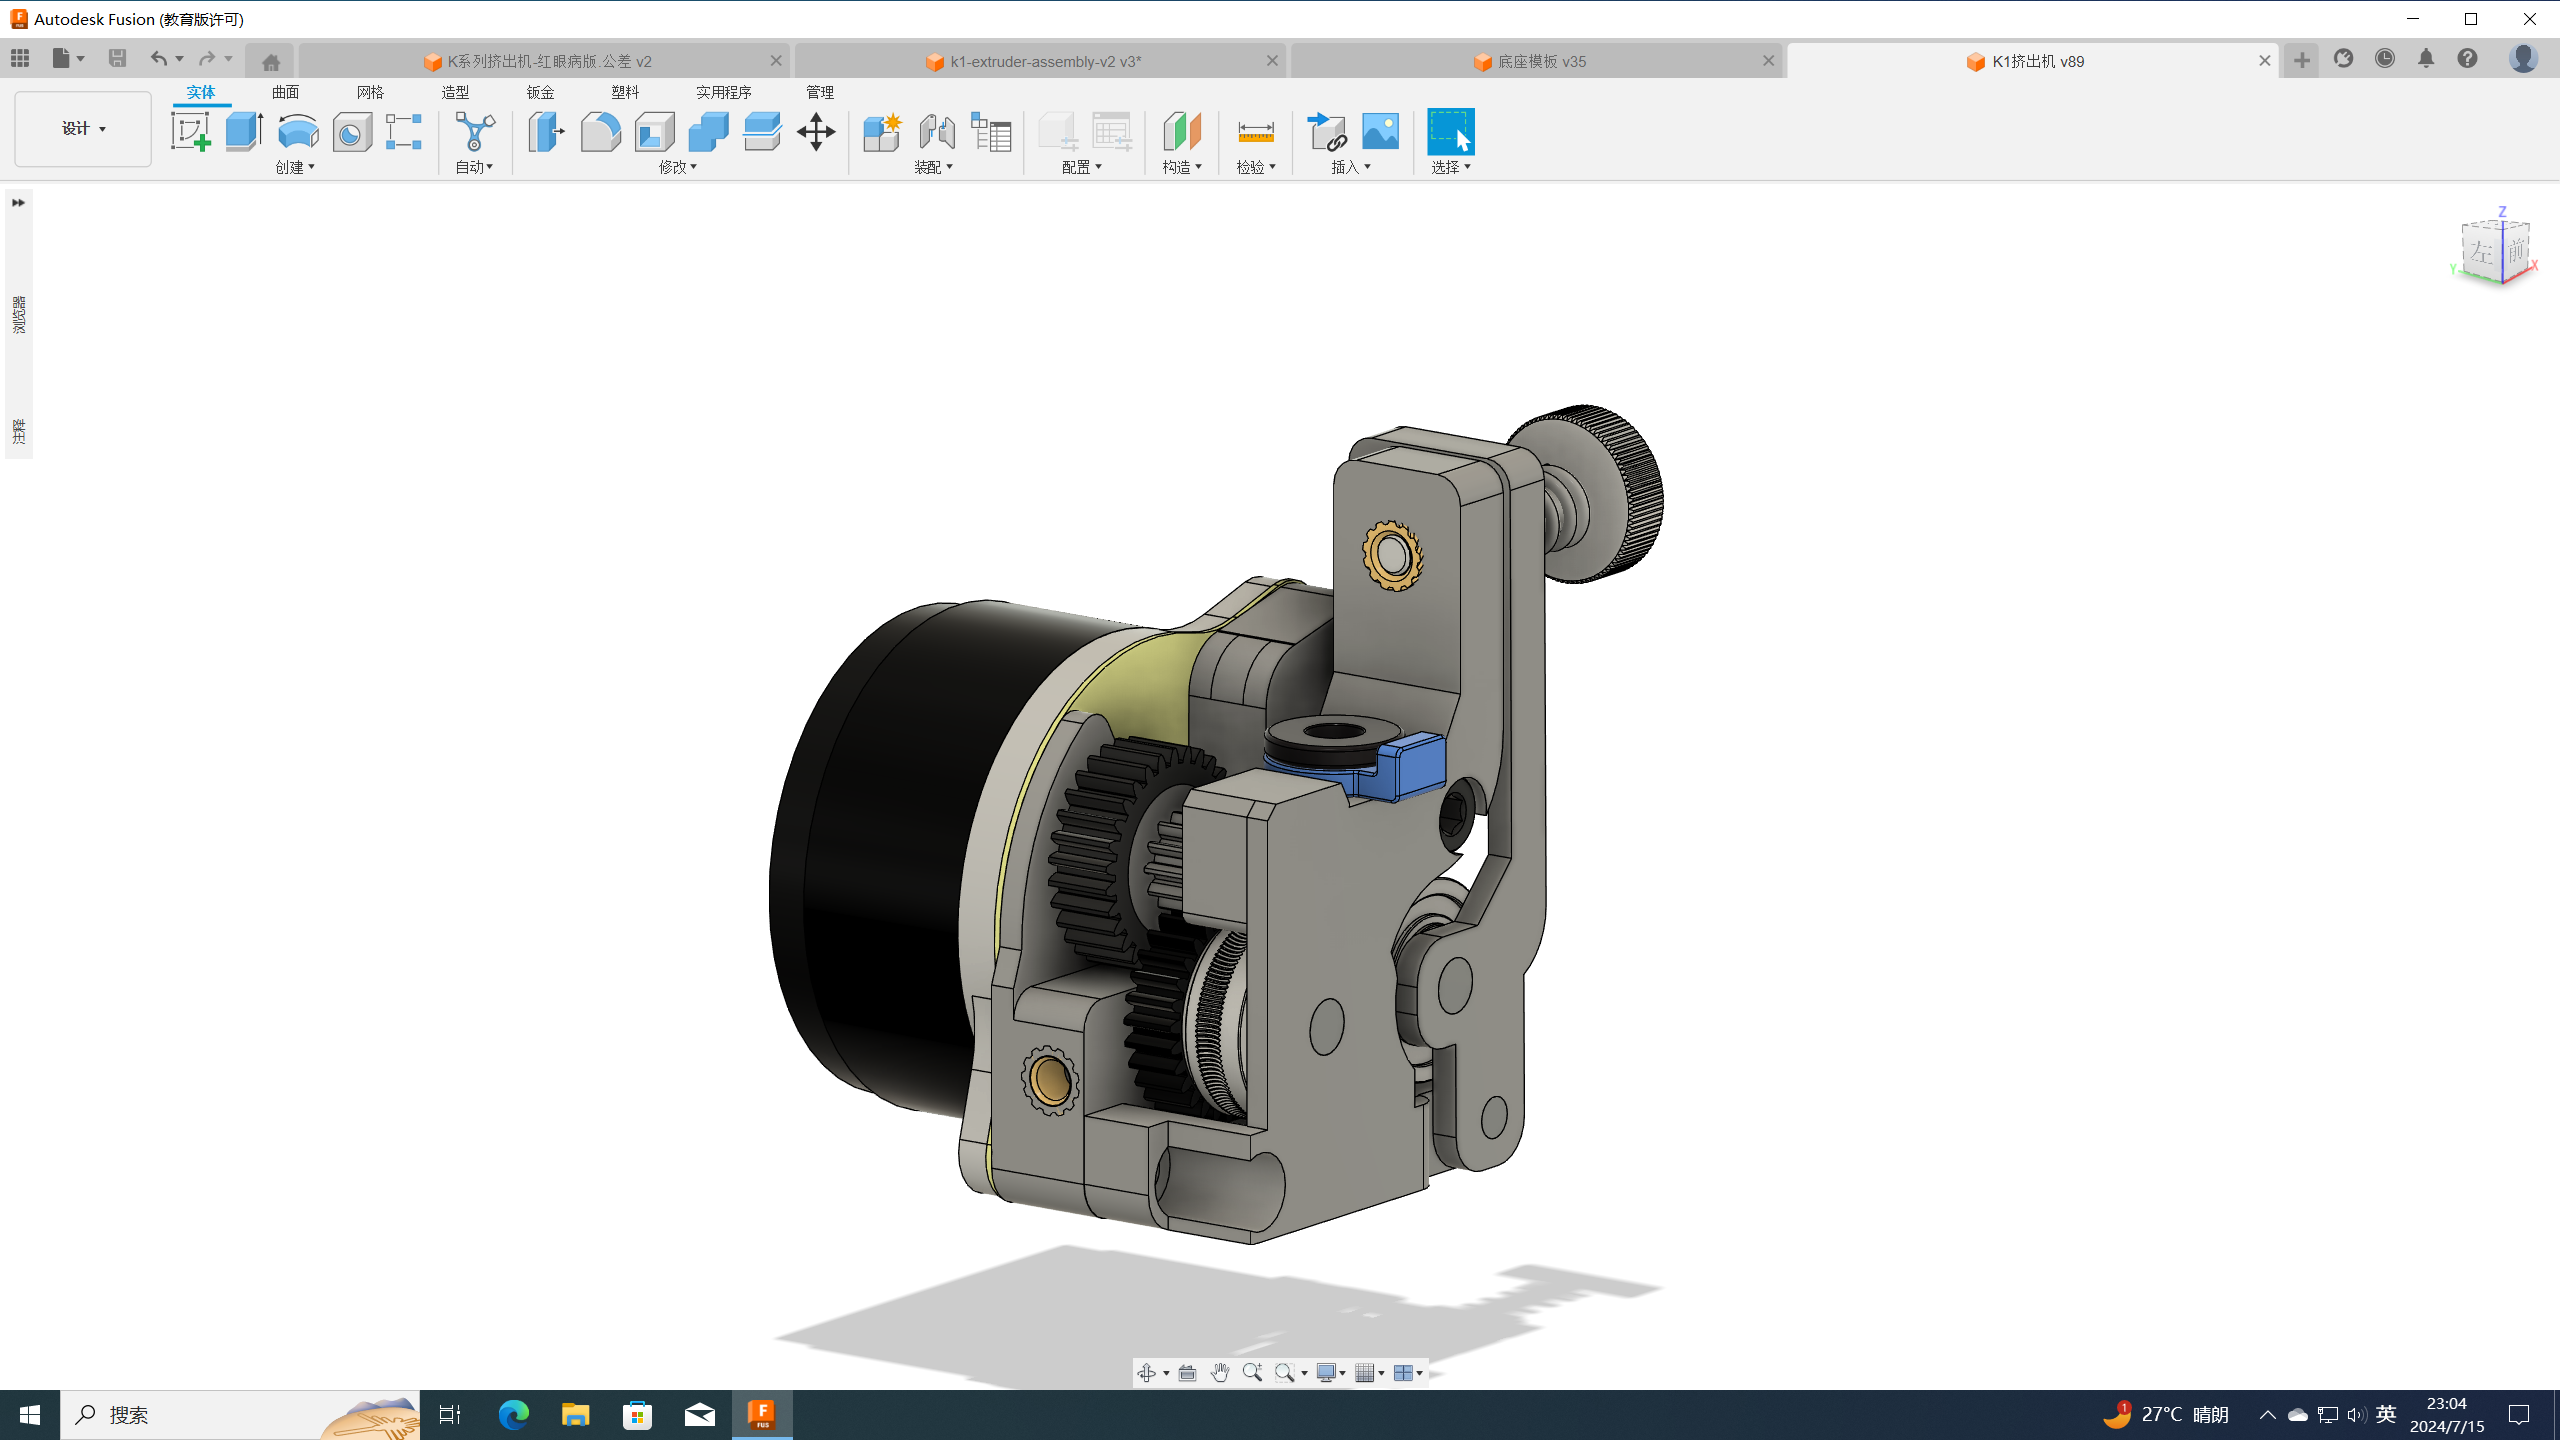
Task: Open the 设计 workspace dropdown
Action: pos(83,129)
